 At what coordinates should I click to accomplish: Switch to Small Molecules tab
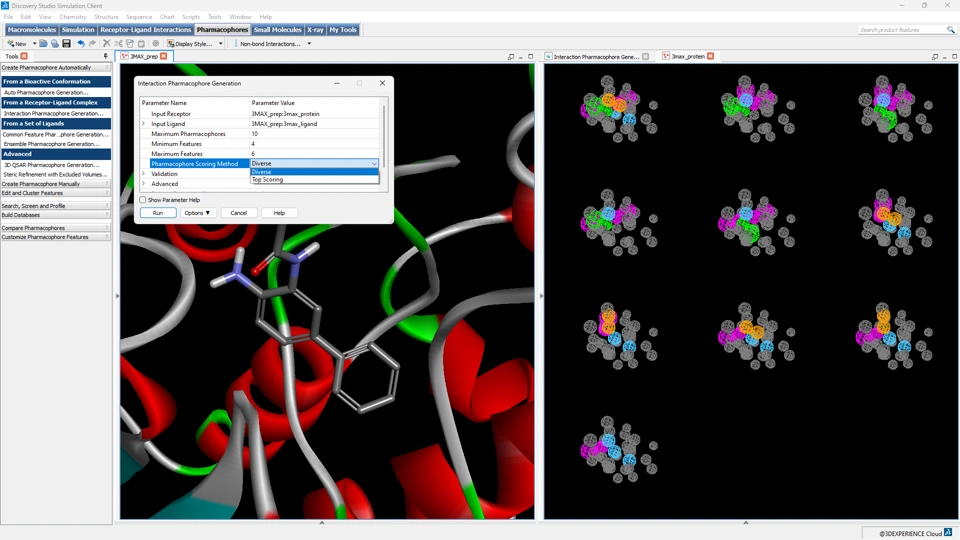click(277, 29)
